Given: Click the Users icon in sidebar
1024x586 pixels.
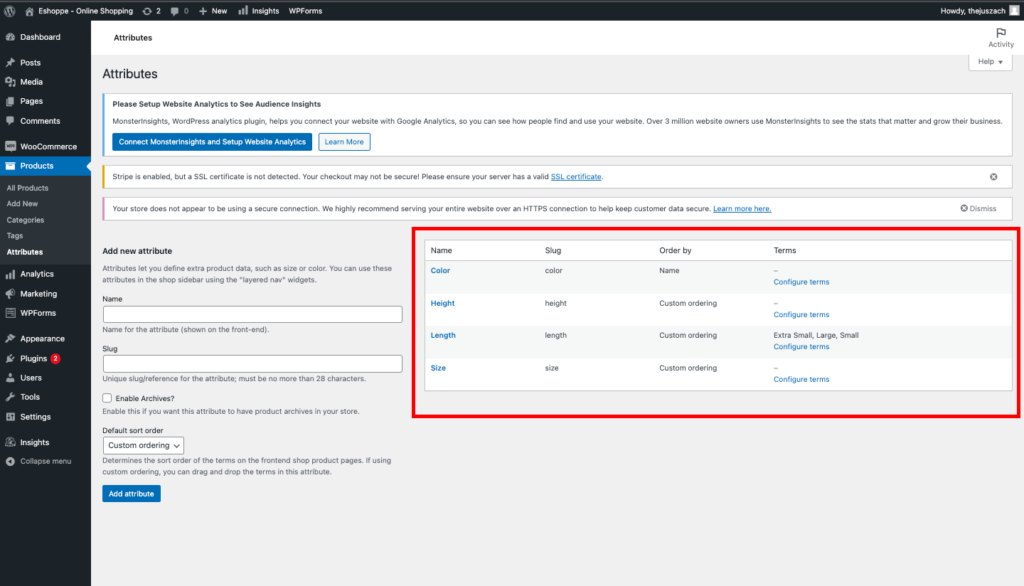Looking at the screenshot, I should click(x=10, y=378).
